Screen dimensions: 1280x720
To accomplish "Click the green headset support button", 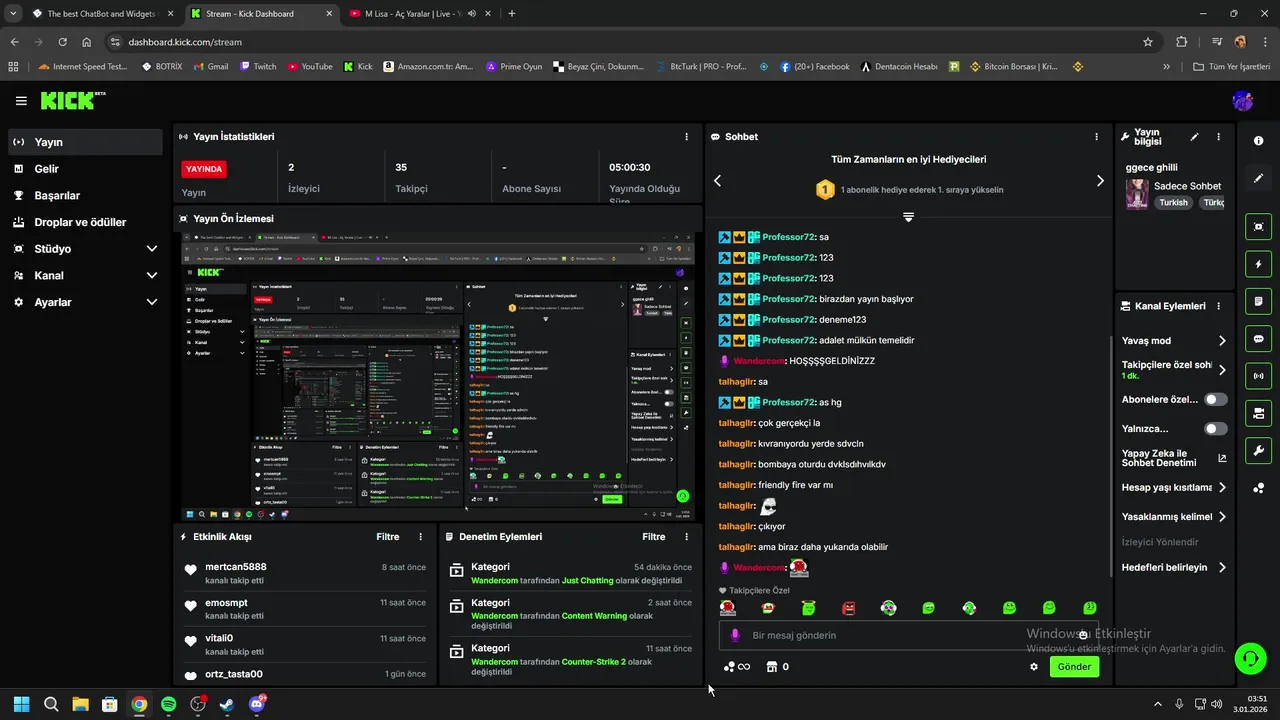I will pos(1250,658).
